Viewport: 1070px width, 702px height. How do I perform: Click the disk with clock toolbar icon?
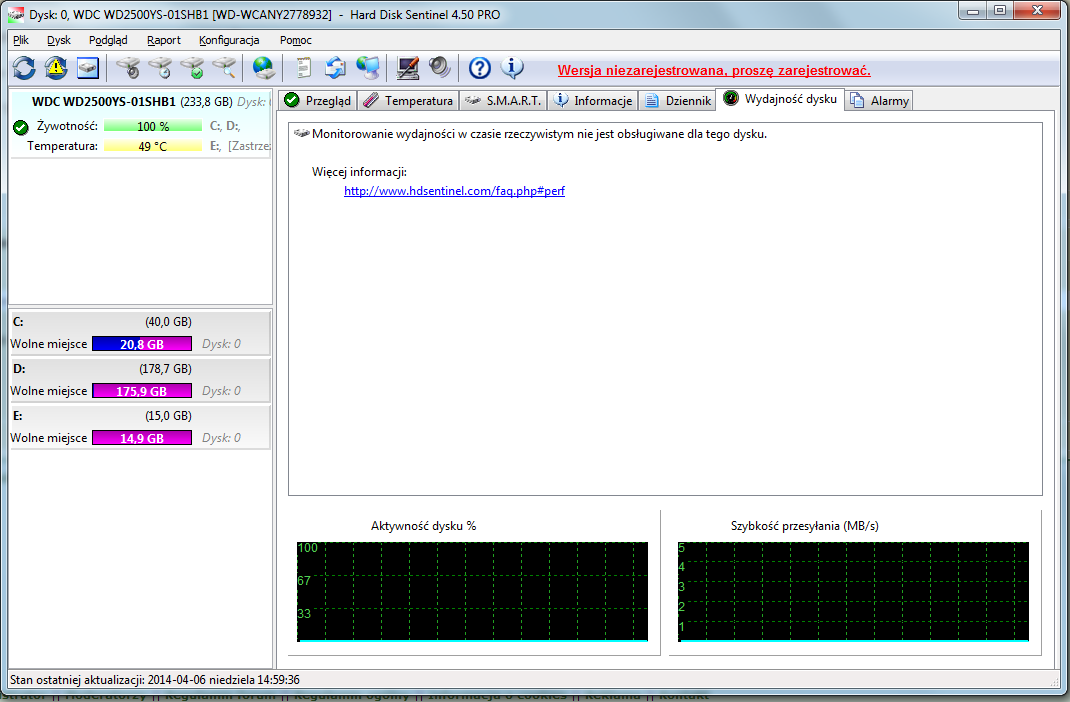point(160,68)
